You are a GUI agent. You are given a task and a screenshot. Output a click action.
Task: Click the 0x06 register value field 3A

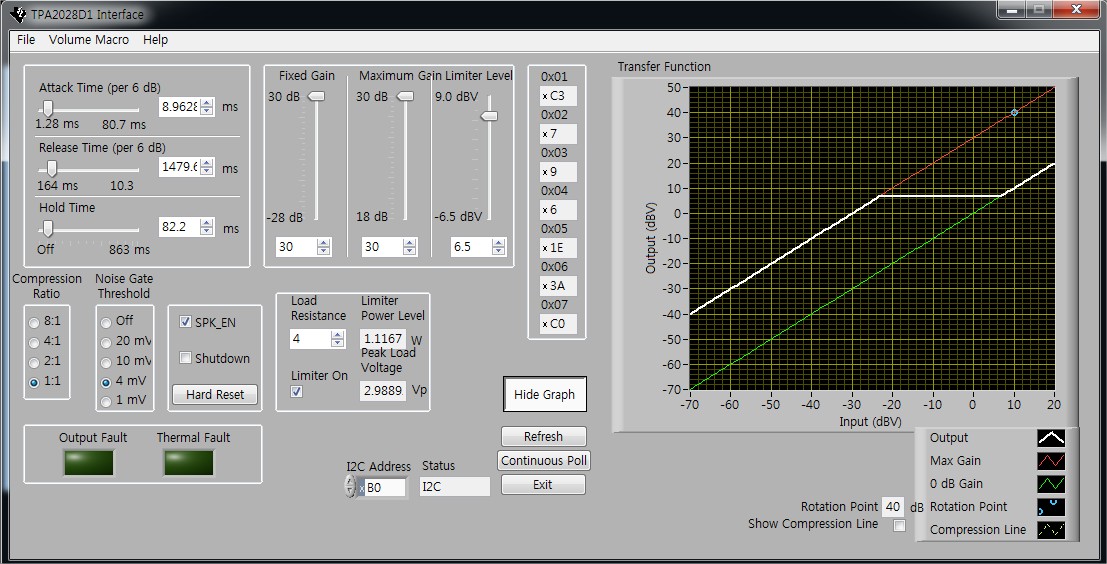tap(558, 286)
